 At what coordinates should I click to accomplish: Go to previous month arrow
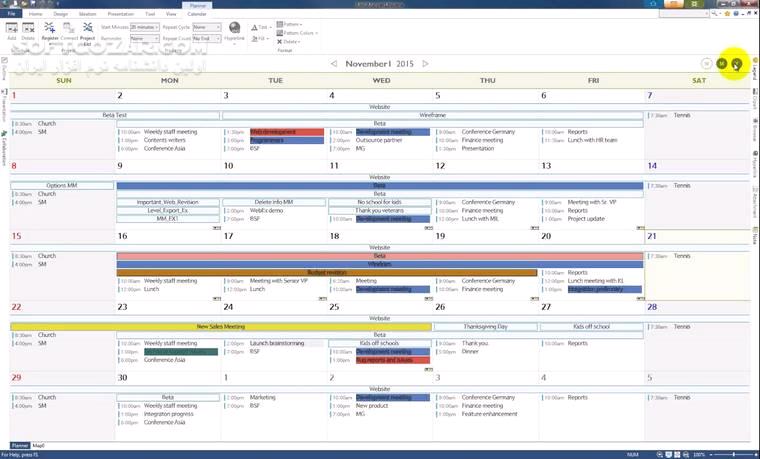coord(333,63)
